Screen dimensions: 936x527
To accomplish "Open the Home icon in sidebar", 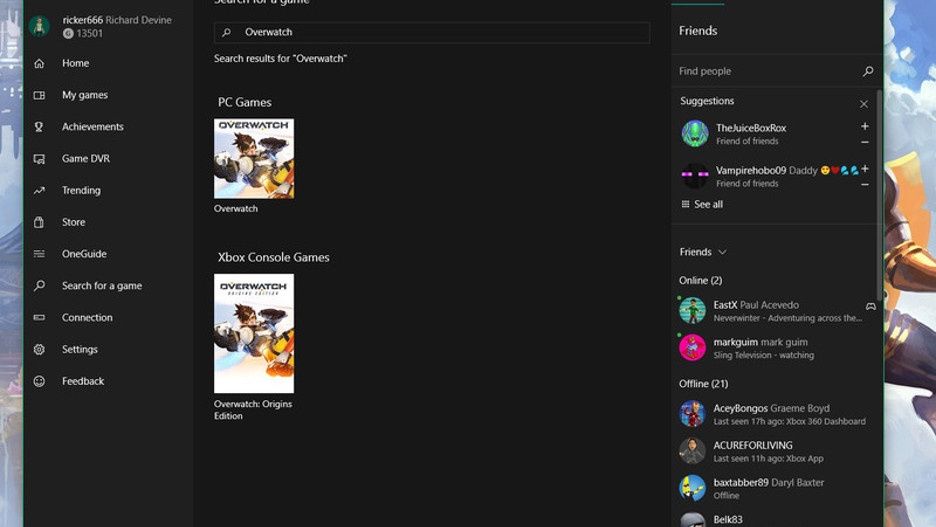I will coord(39,63).
